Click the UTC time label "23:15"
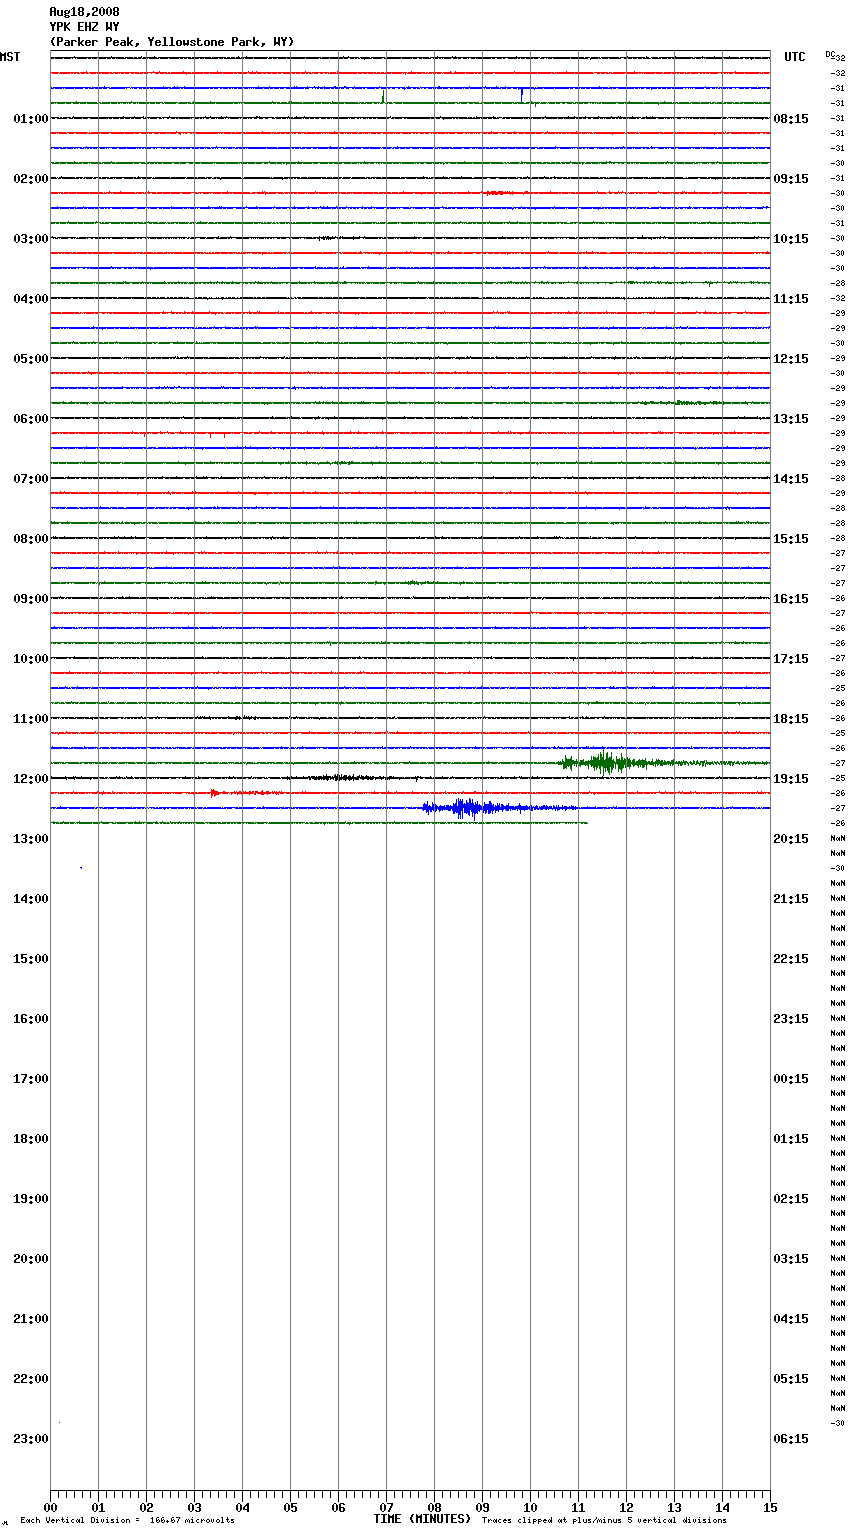 (x=791, y=1019)
